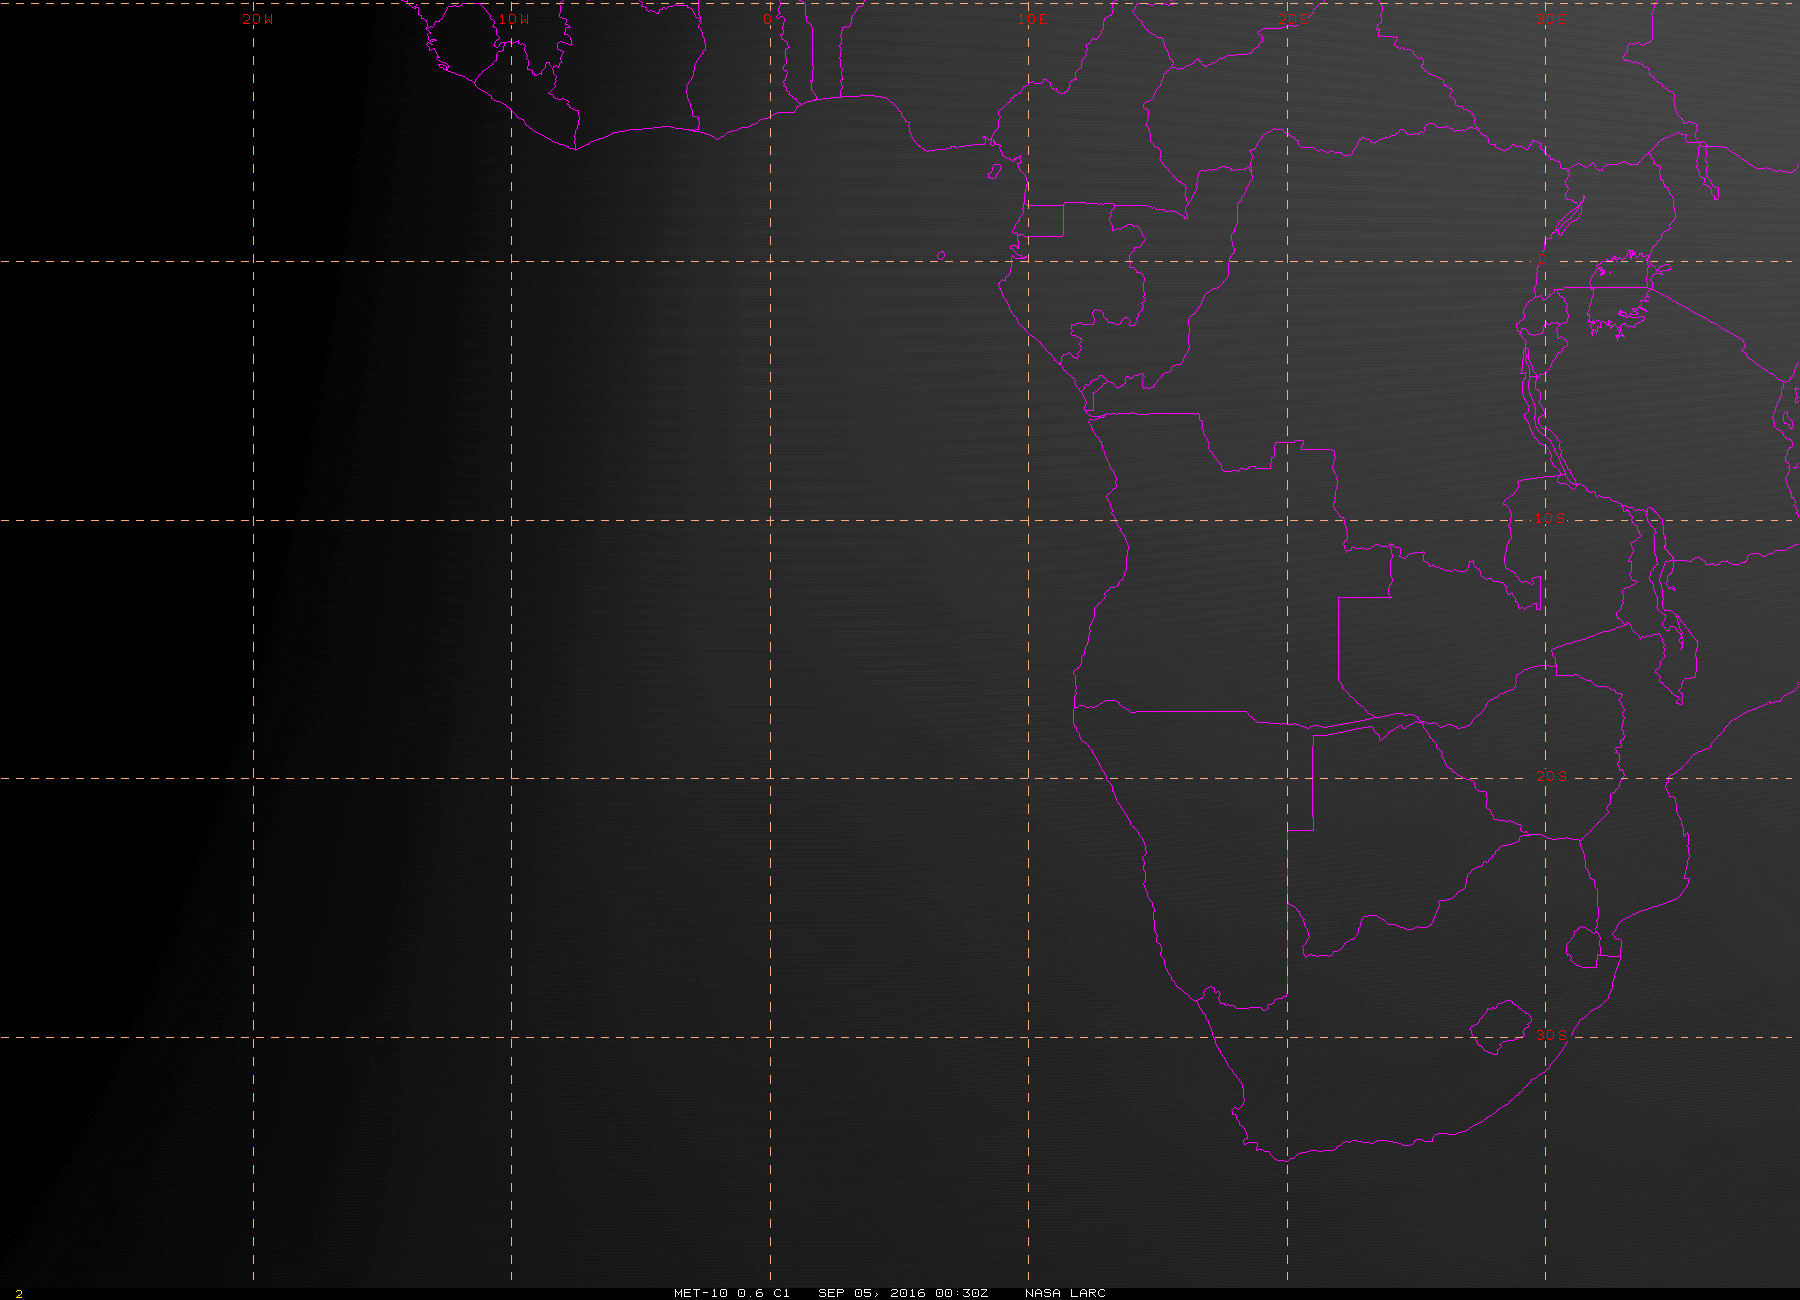
Task: Click the 20E longitude label
Action: click(x=1292, y=19)
